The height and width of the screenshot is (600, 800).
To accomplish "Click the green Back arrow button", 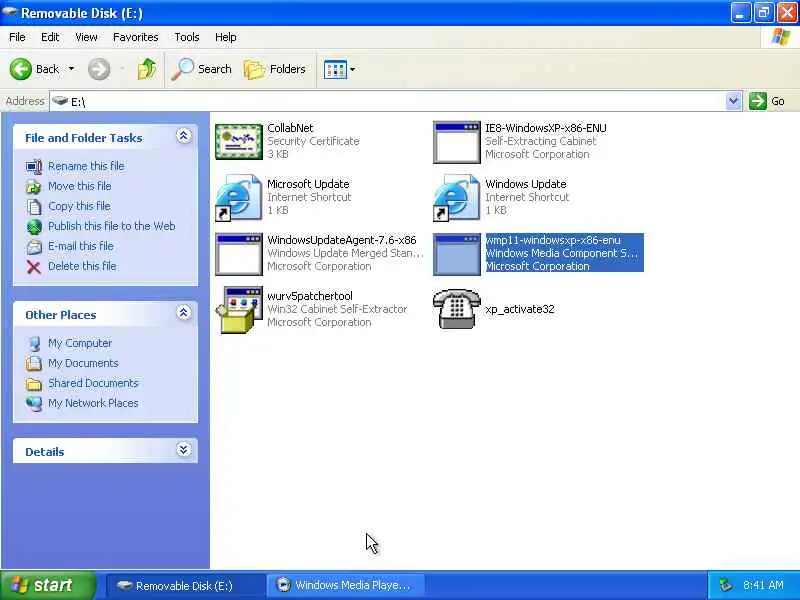I will 20,69.
